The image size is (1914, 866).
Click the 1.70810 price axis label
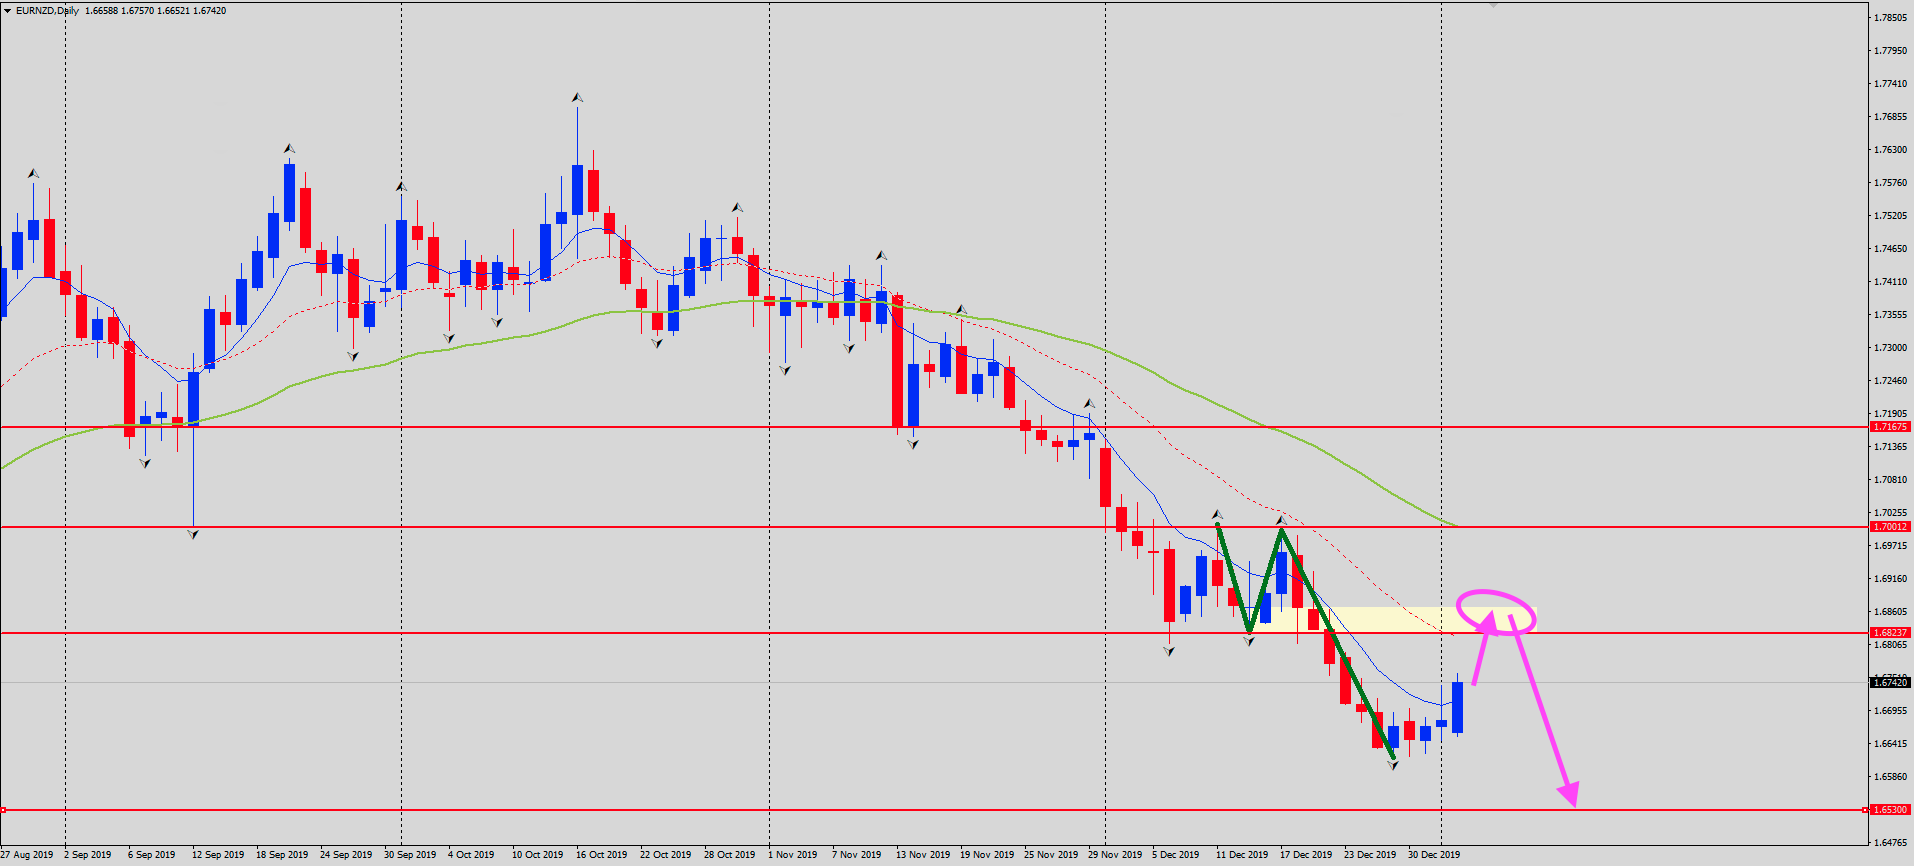pos(1890,480)
